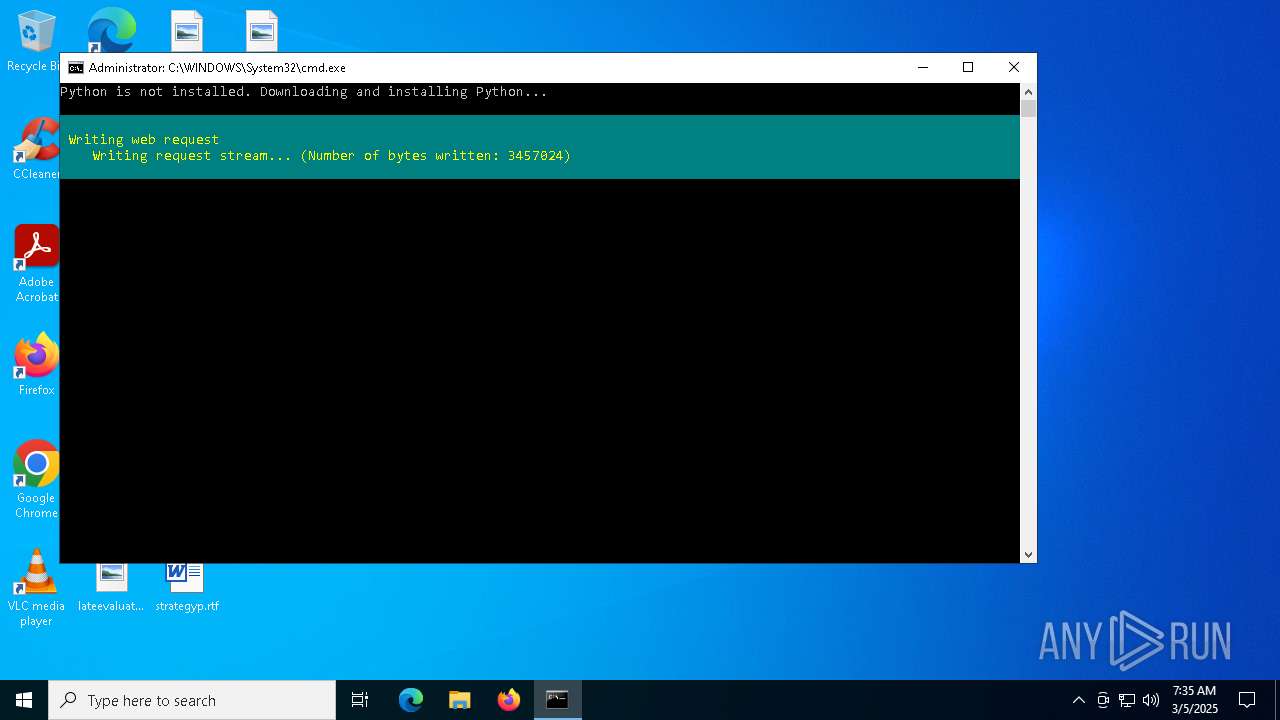Launch the Adobe Acrobat desktop shortcut
Screen dimensions: 1280x720
coord(36,264)
